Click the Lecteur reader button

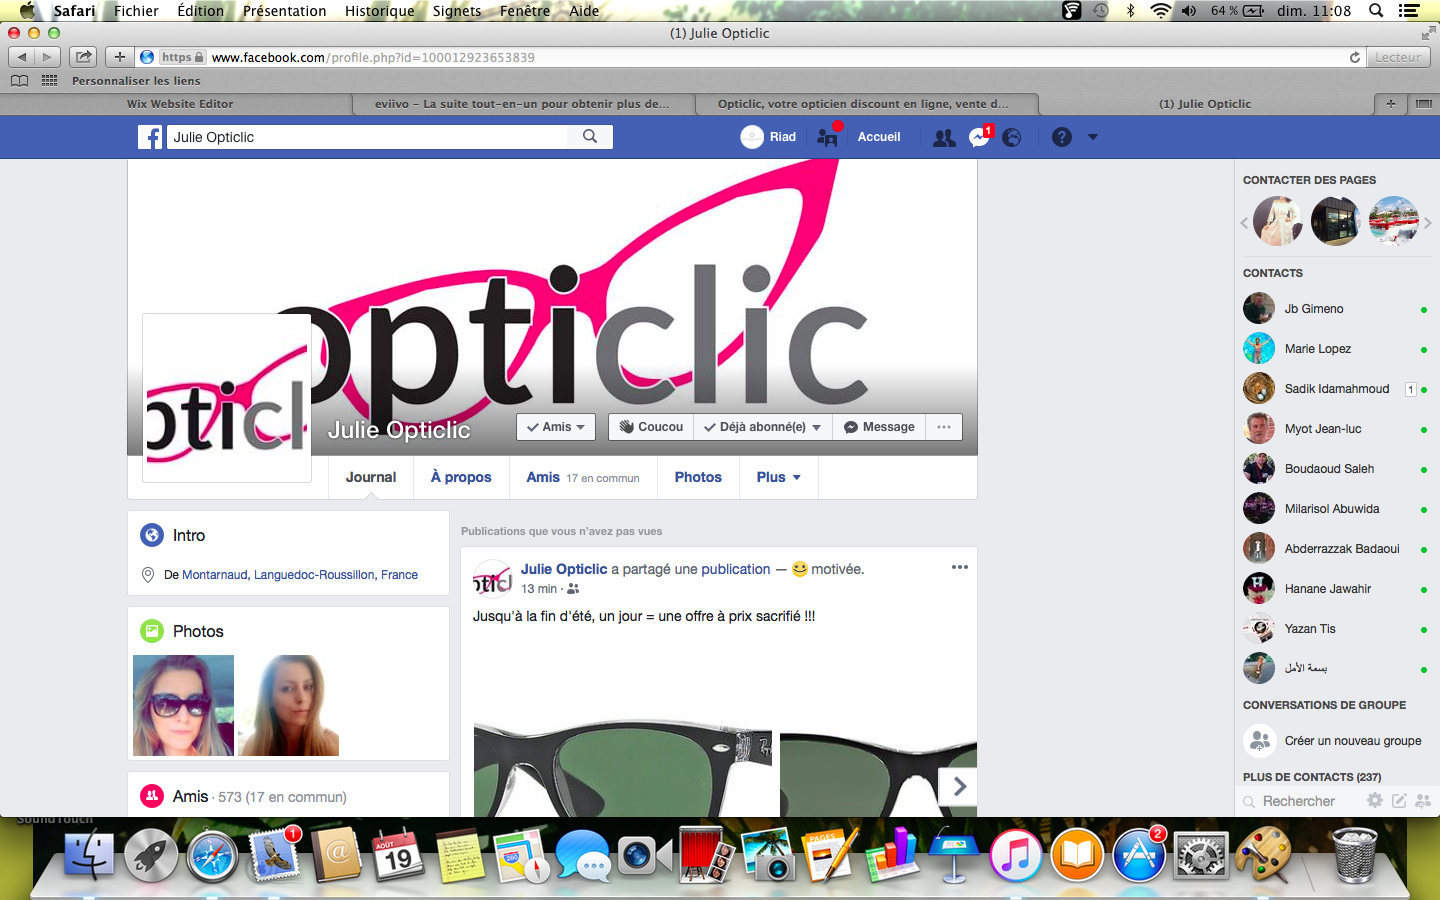1398,57
